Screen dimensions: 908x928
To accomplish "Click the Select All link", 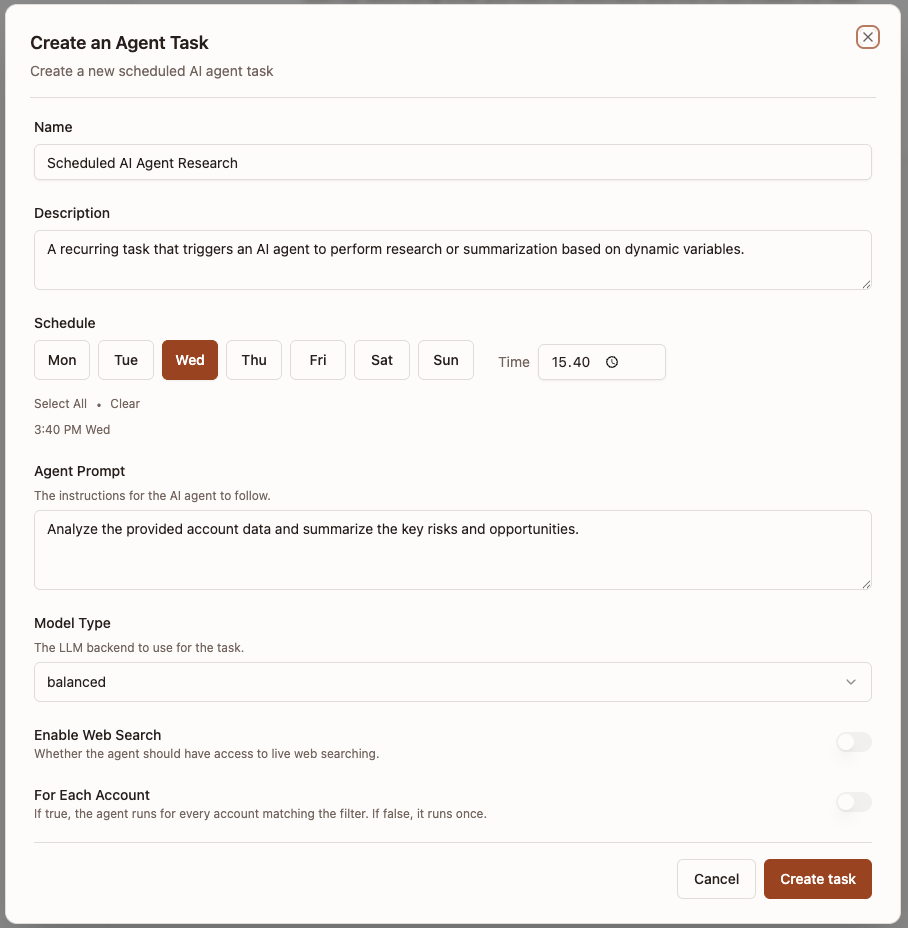I will tap(60, 403).
